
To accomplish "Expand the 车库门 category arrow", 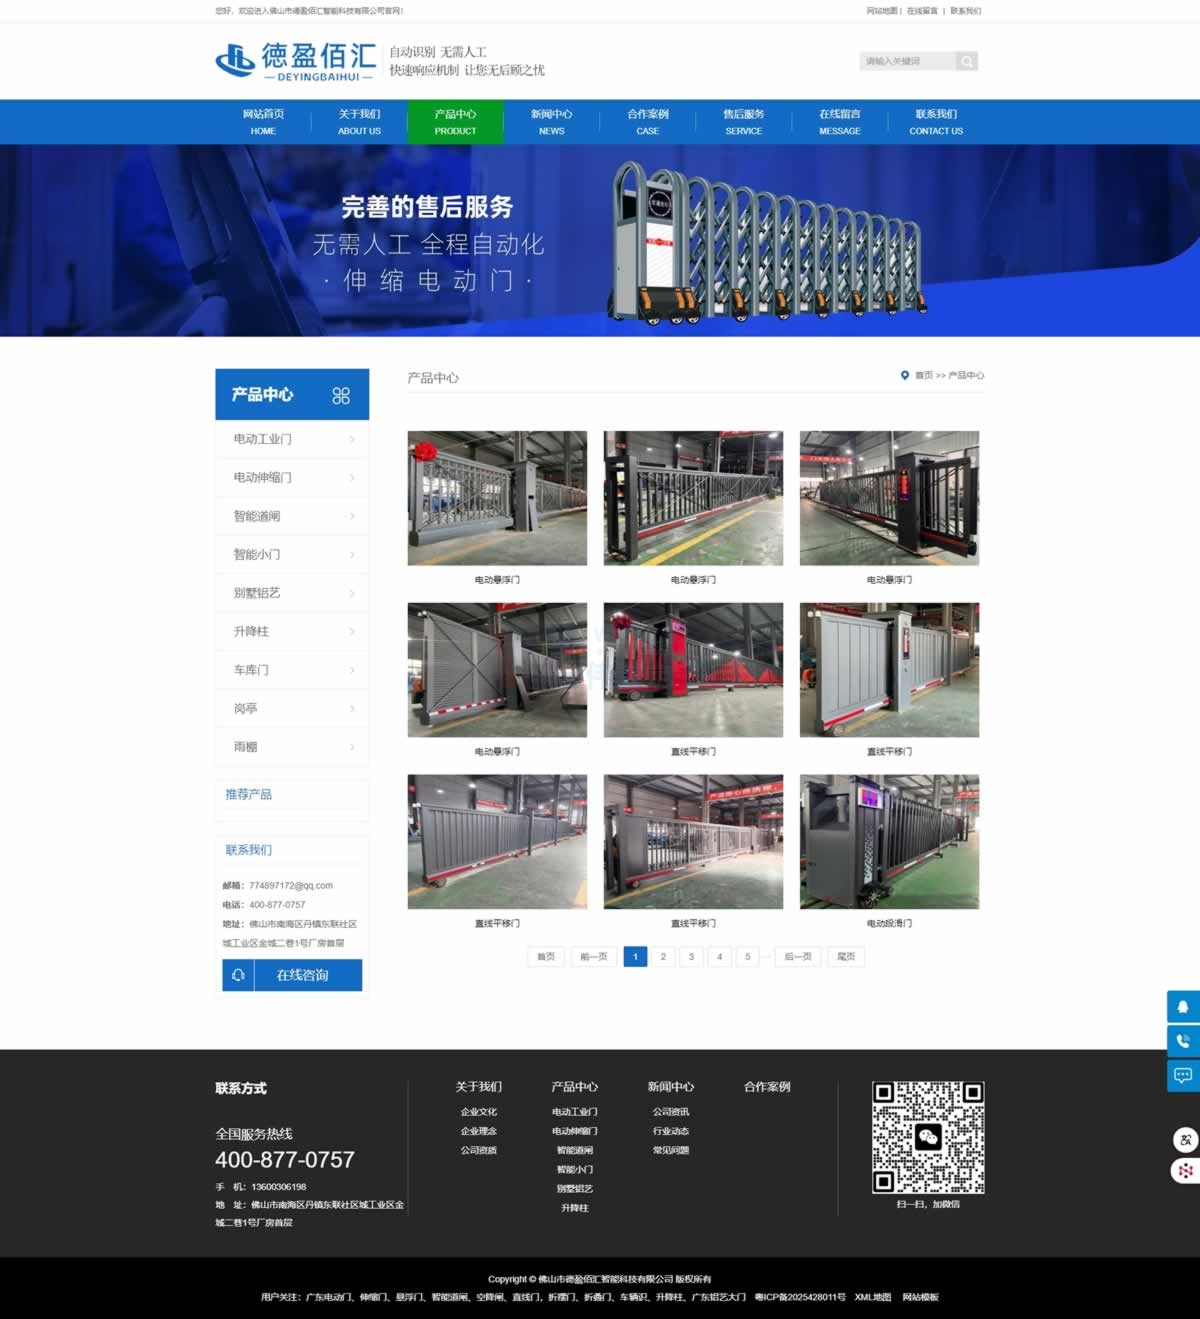I will pos(352,670).
